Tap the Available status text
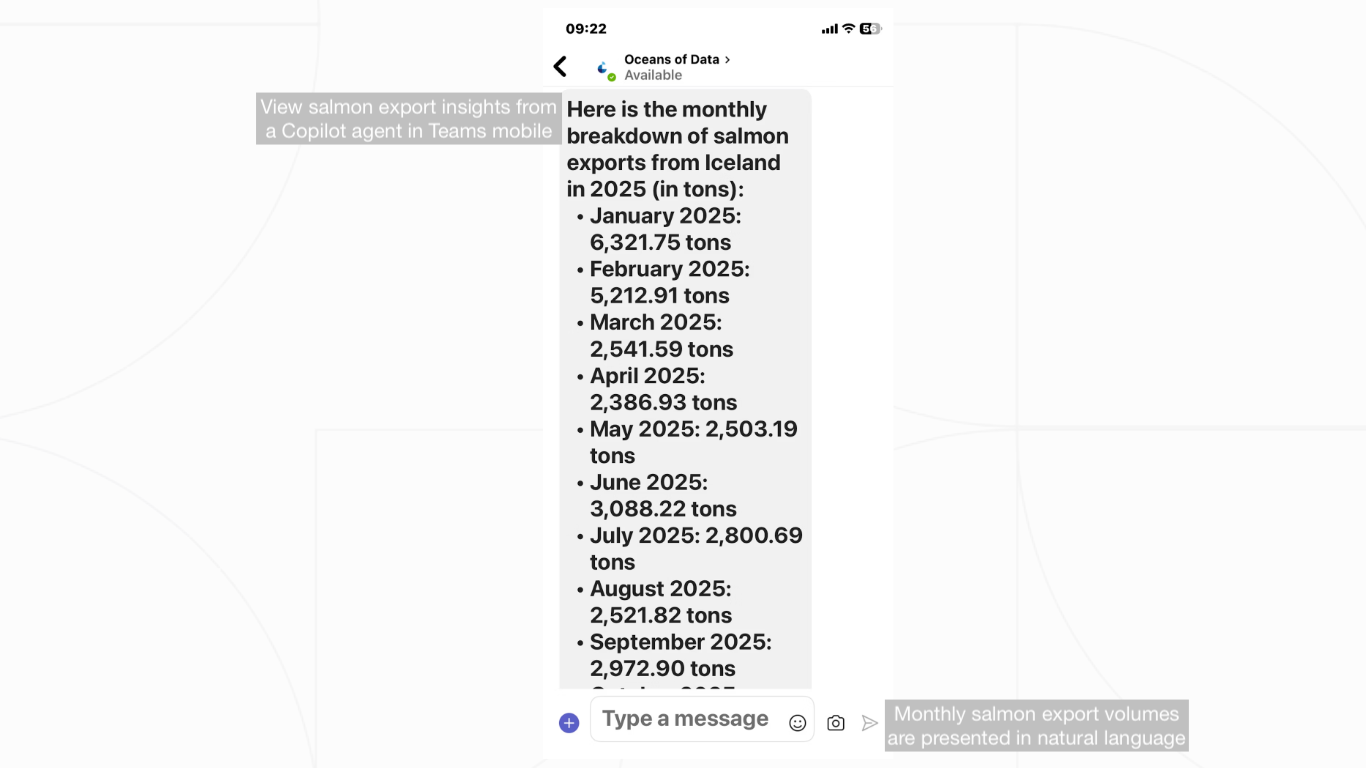Viewport: 1366px width, 768px height. tap(653, 76)
